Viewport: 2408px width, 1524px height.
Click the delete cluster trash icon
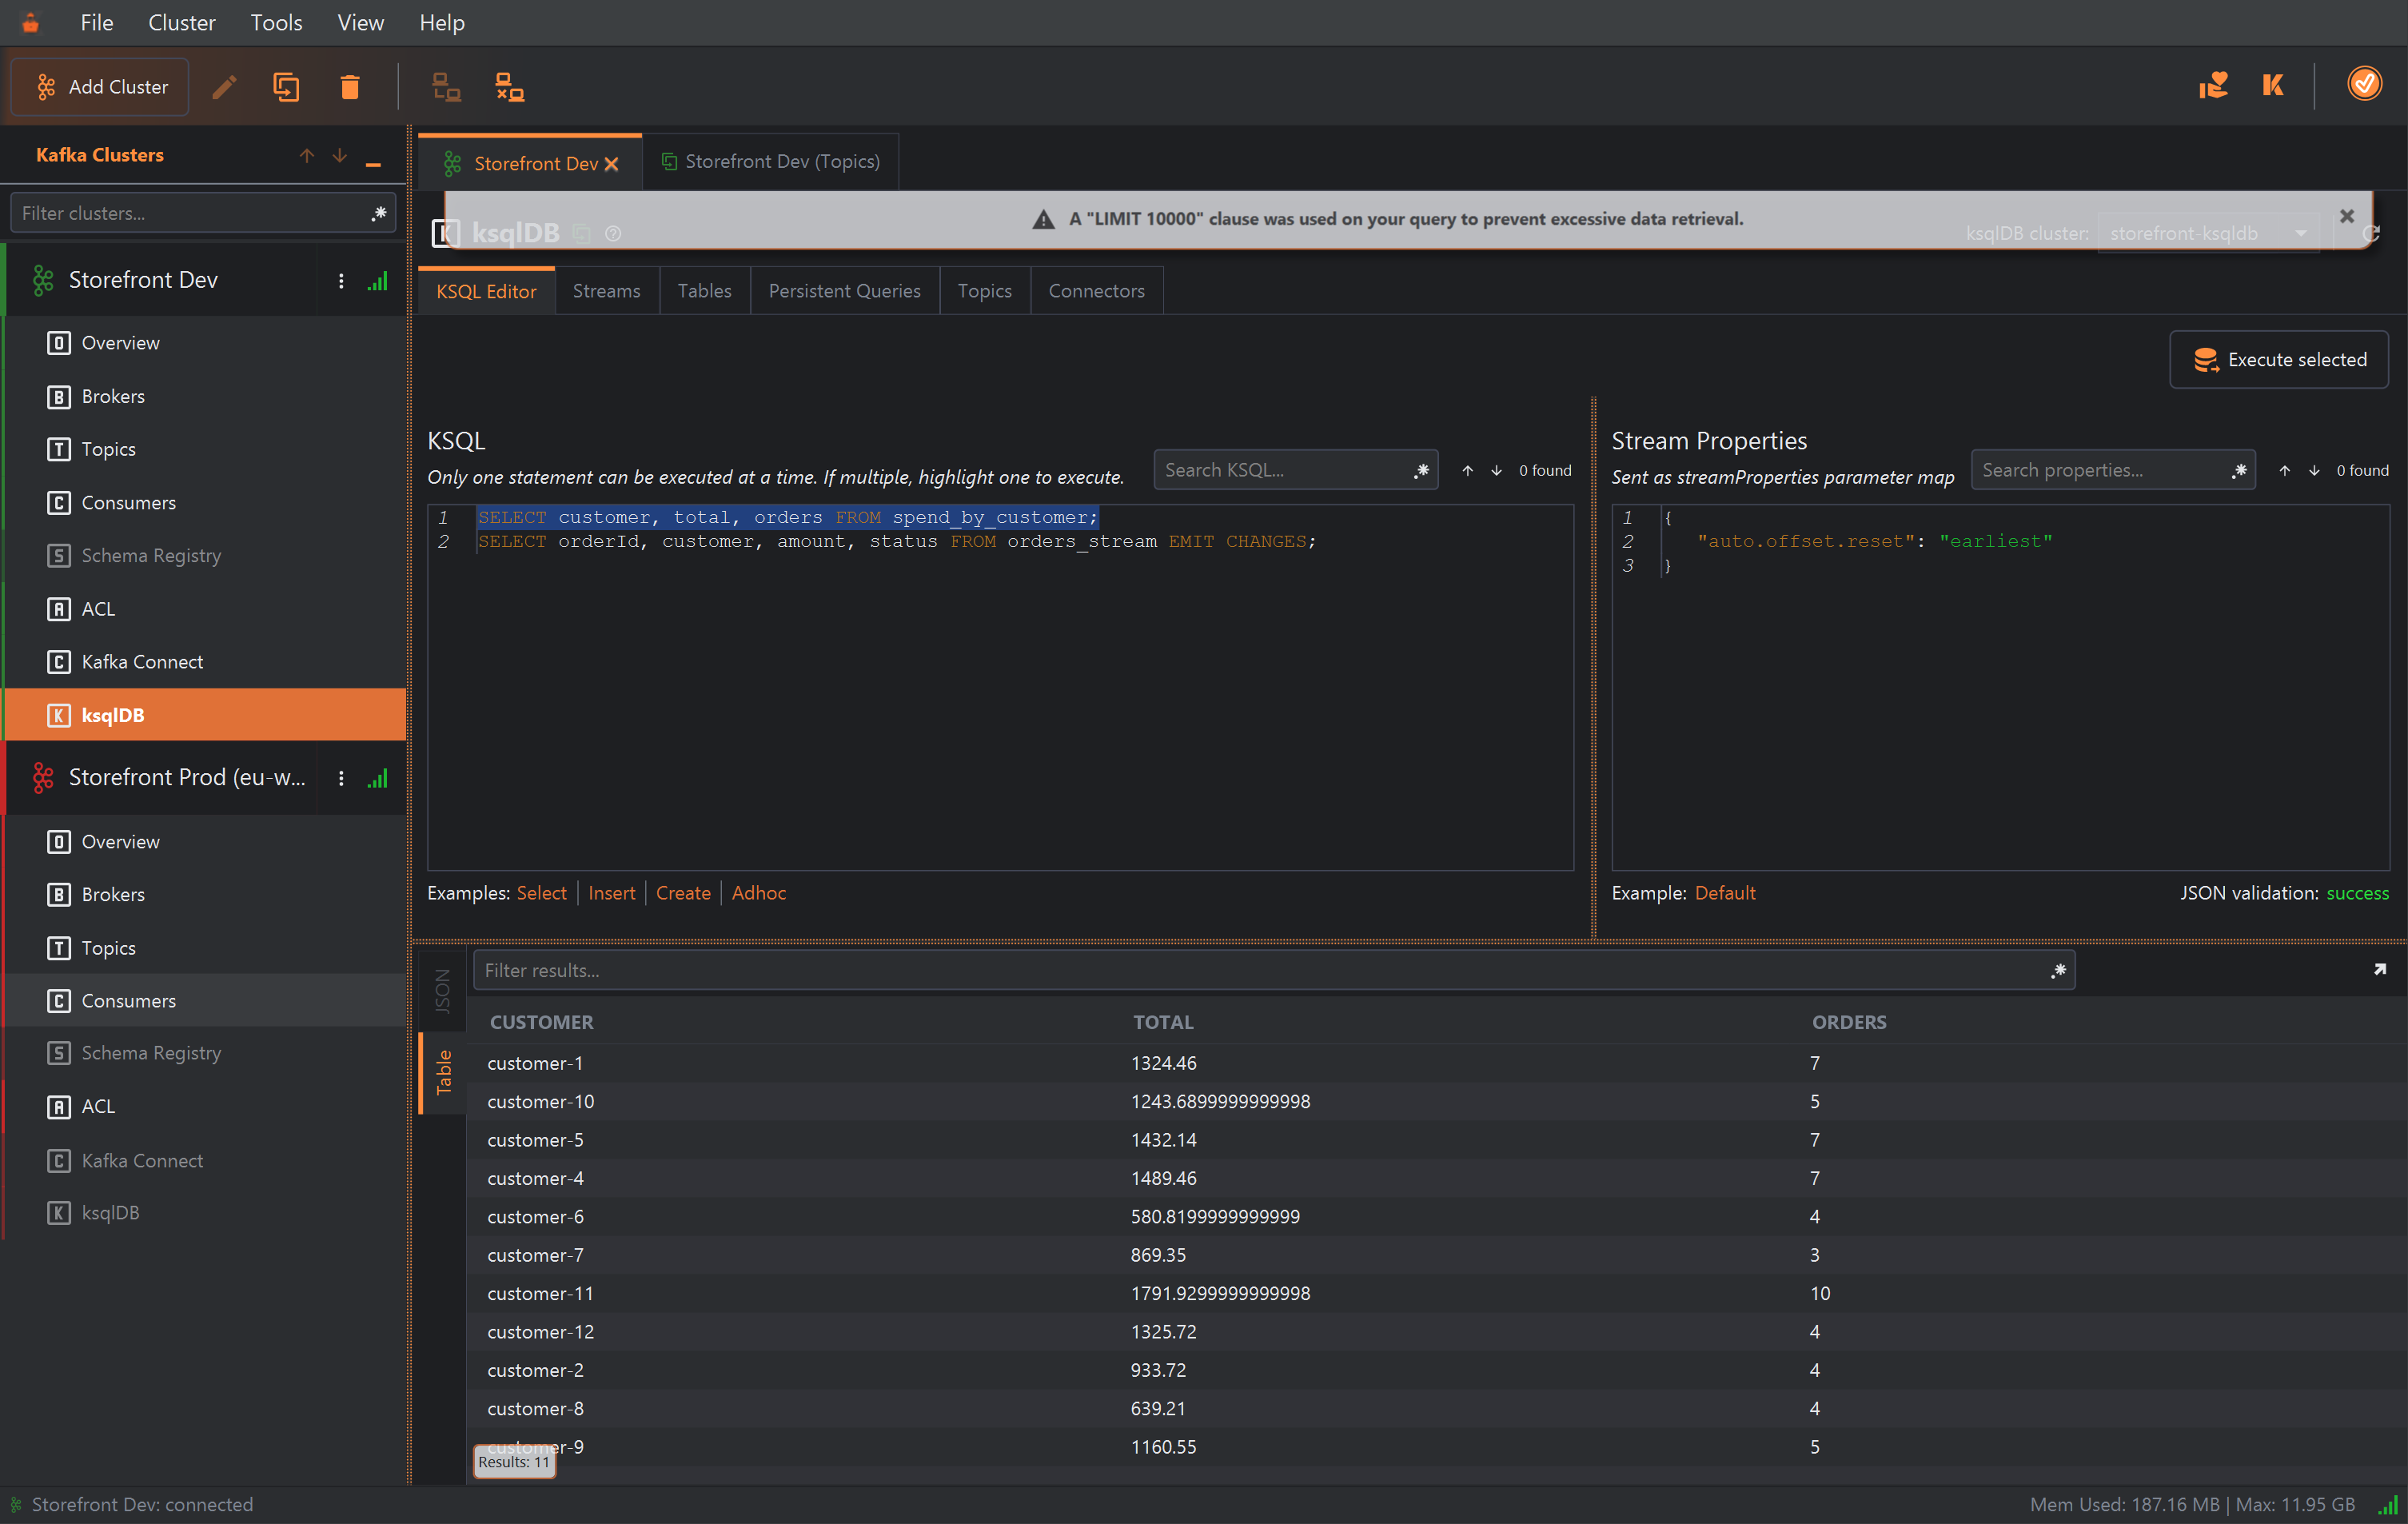tap(349, 87)
